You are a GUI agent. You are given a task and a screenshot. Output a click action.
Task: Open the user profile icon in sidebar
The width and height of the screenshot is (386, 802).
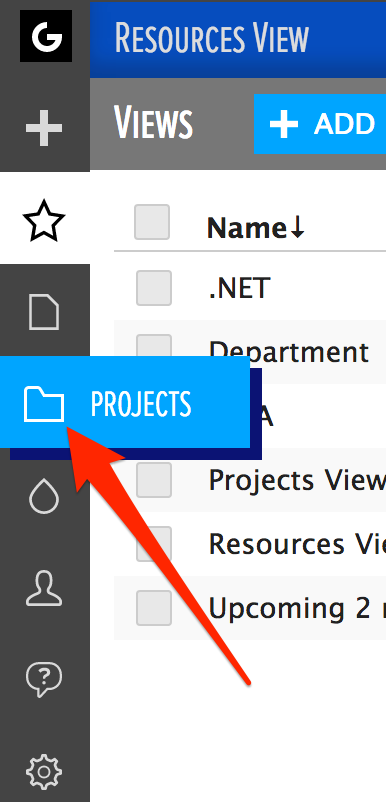tap(44, 588)
